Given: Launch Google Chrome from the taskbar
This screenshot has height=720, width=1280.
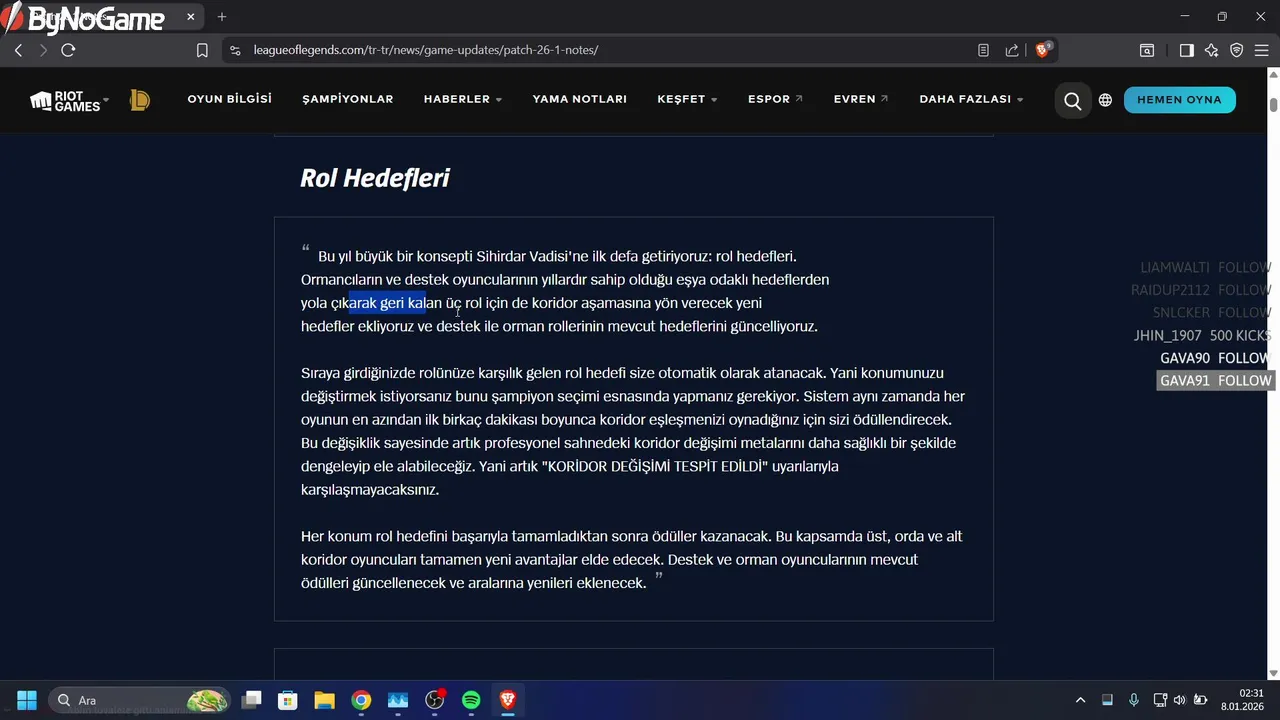Looking at the screenshot, I should point(361,700).
